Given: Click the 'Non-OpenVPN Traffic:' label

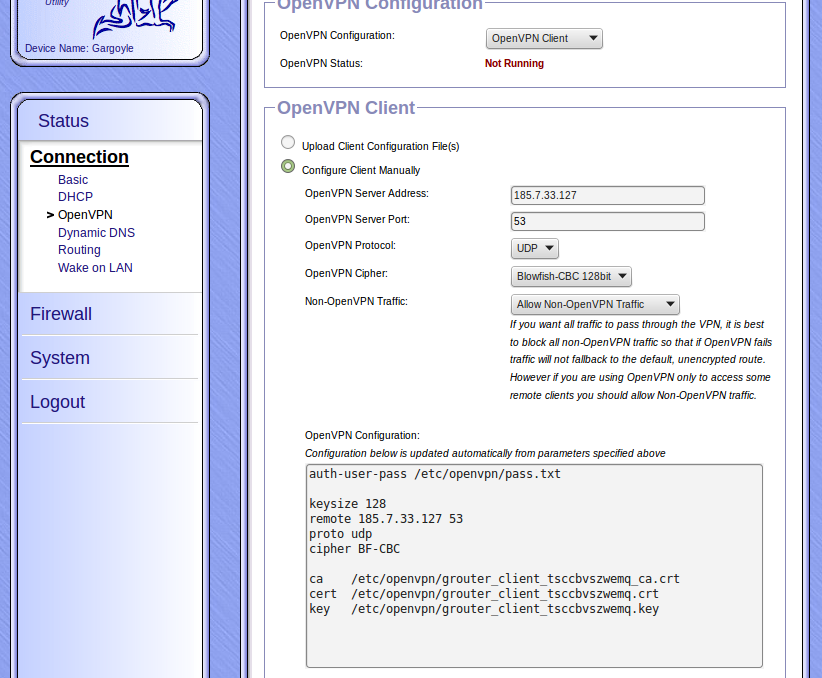Looking at the screenshot, I should tap(356, 301).
